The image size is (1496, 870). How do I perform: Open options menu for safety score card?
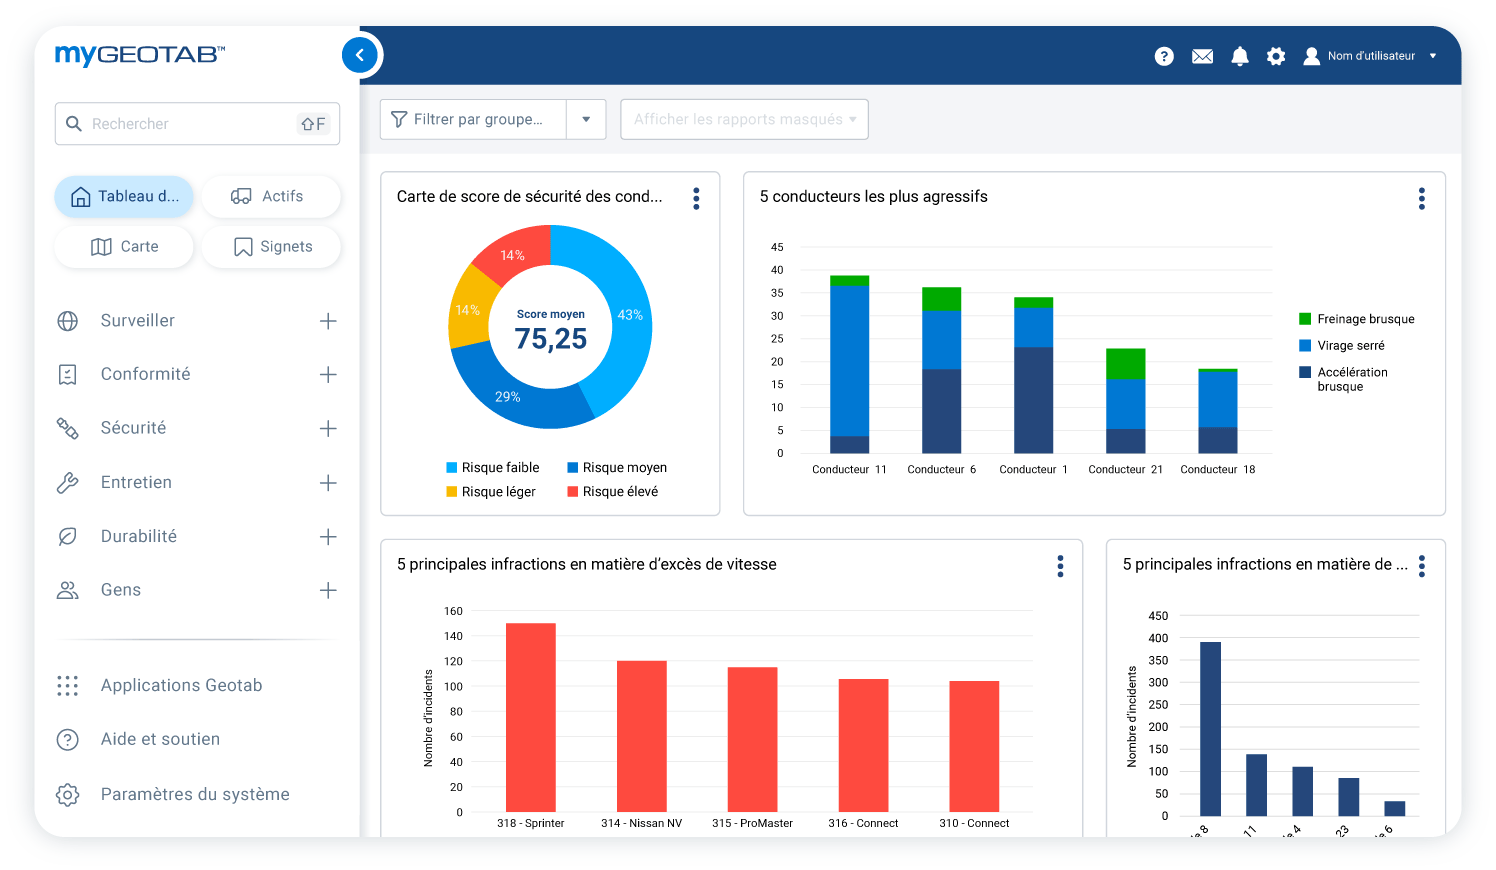(696, 198)
